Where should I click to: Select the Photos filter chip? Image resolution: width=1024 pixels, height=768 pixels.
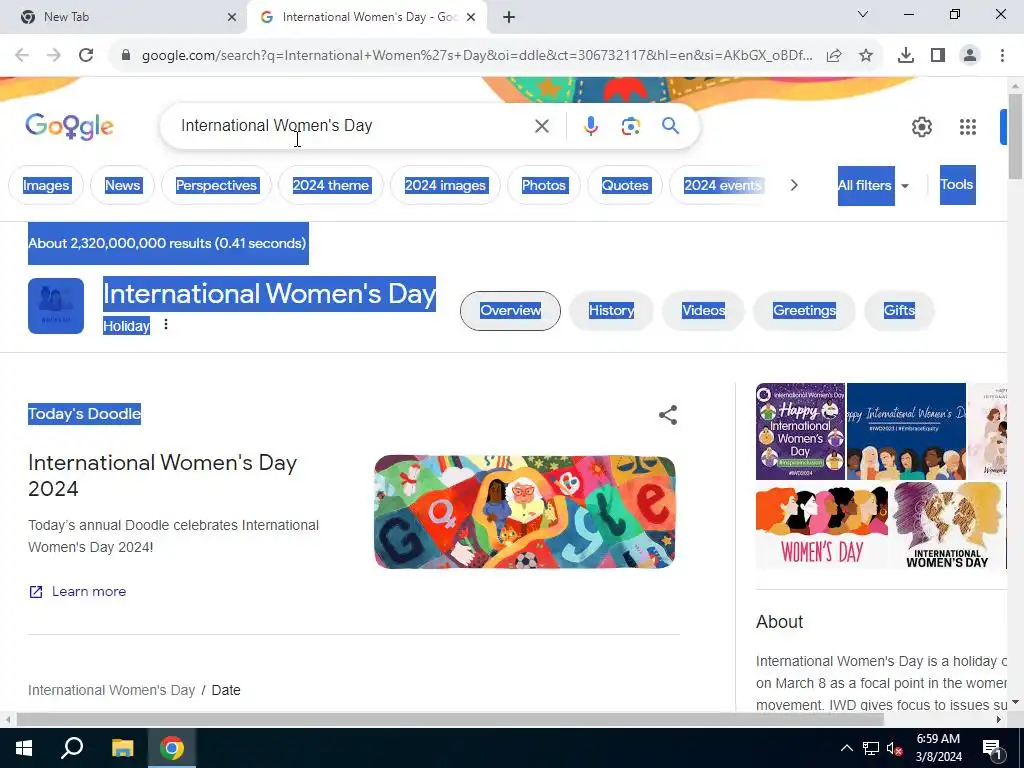(543, 185)
